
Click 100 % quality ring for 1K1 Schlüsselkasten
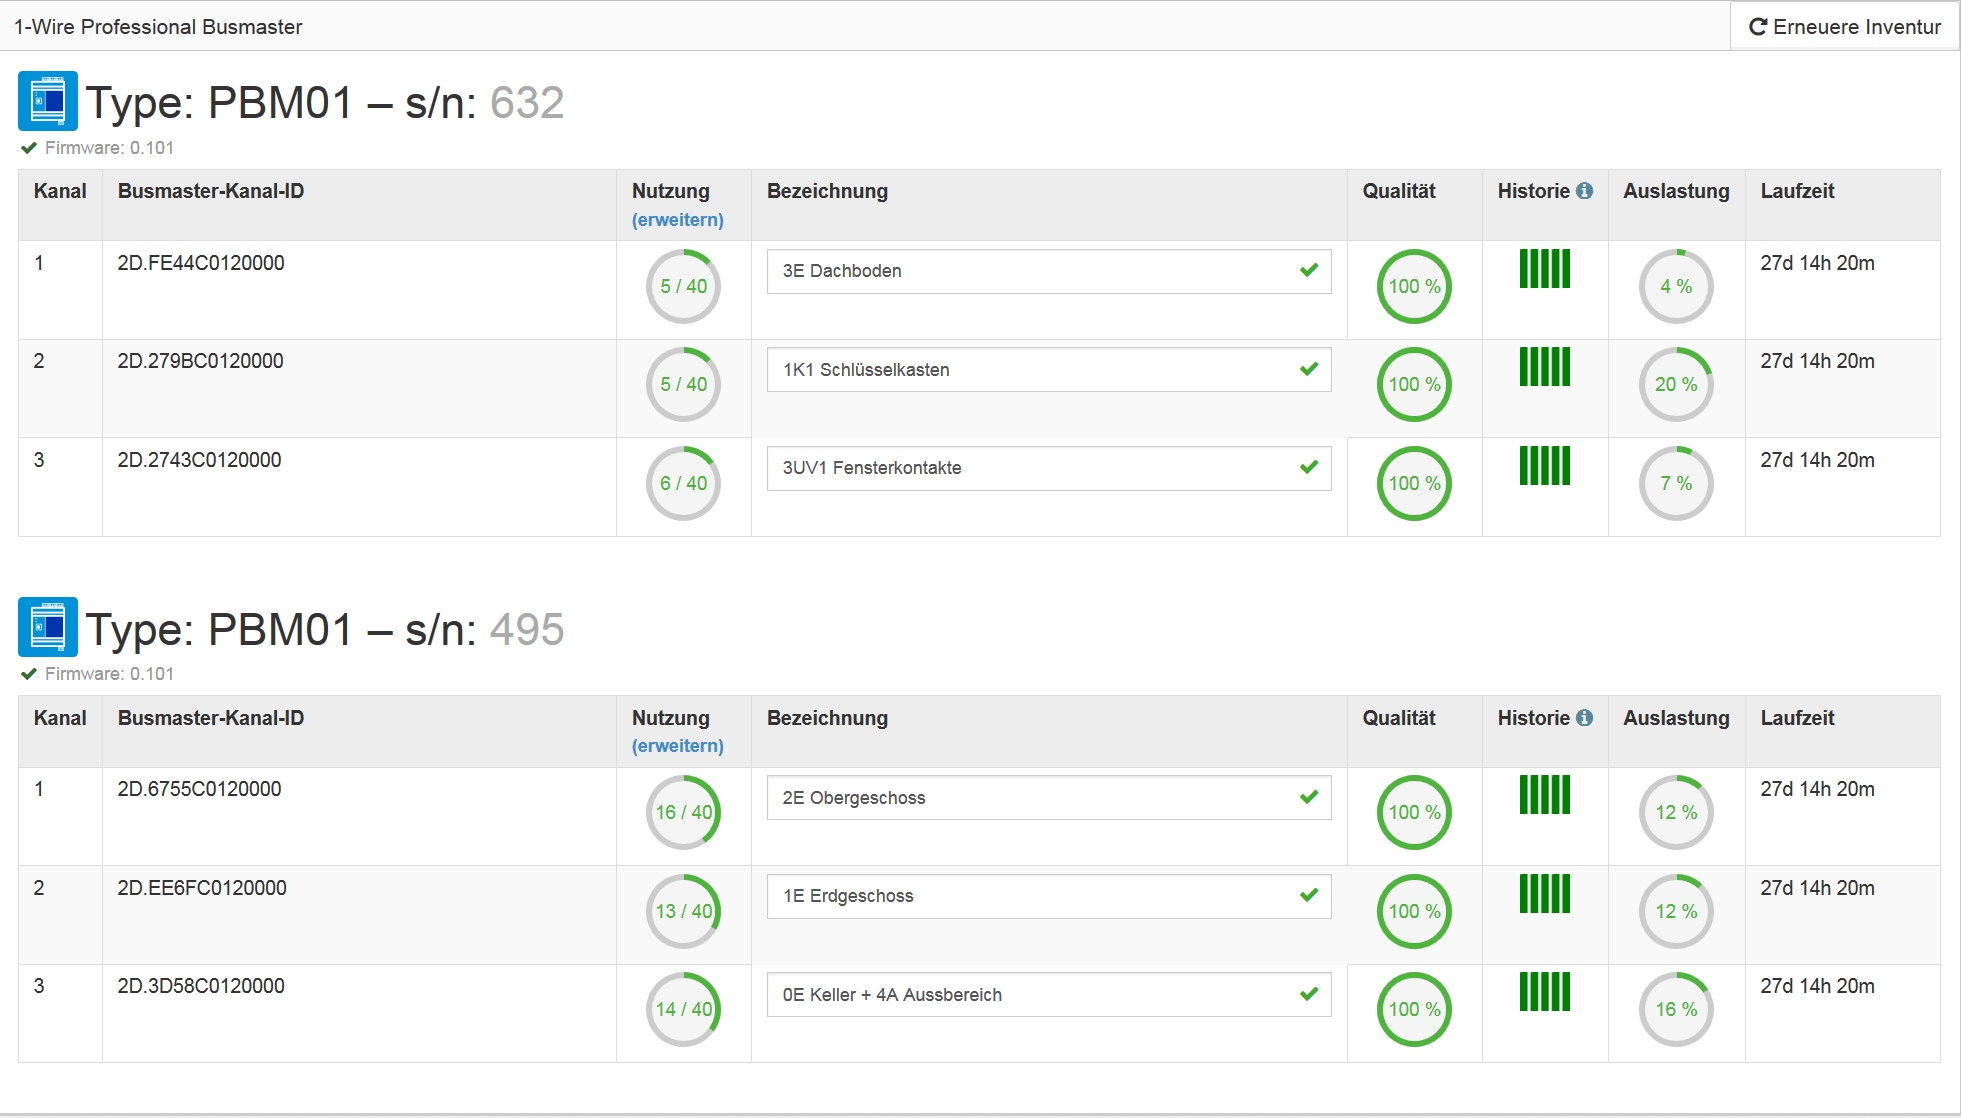click(x=1414, y=384)
